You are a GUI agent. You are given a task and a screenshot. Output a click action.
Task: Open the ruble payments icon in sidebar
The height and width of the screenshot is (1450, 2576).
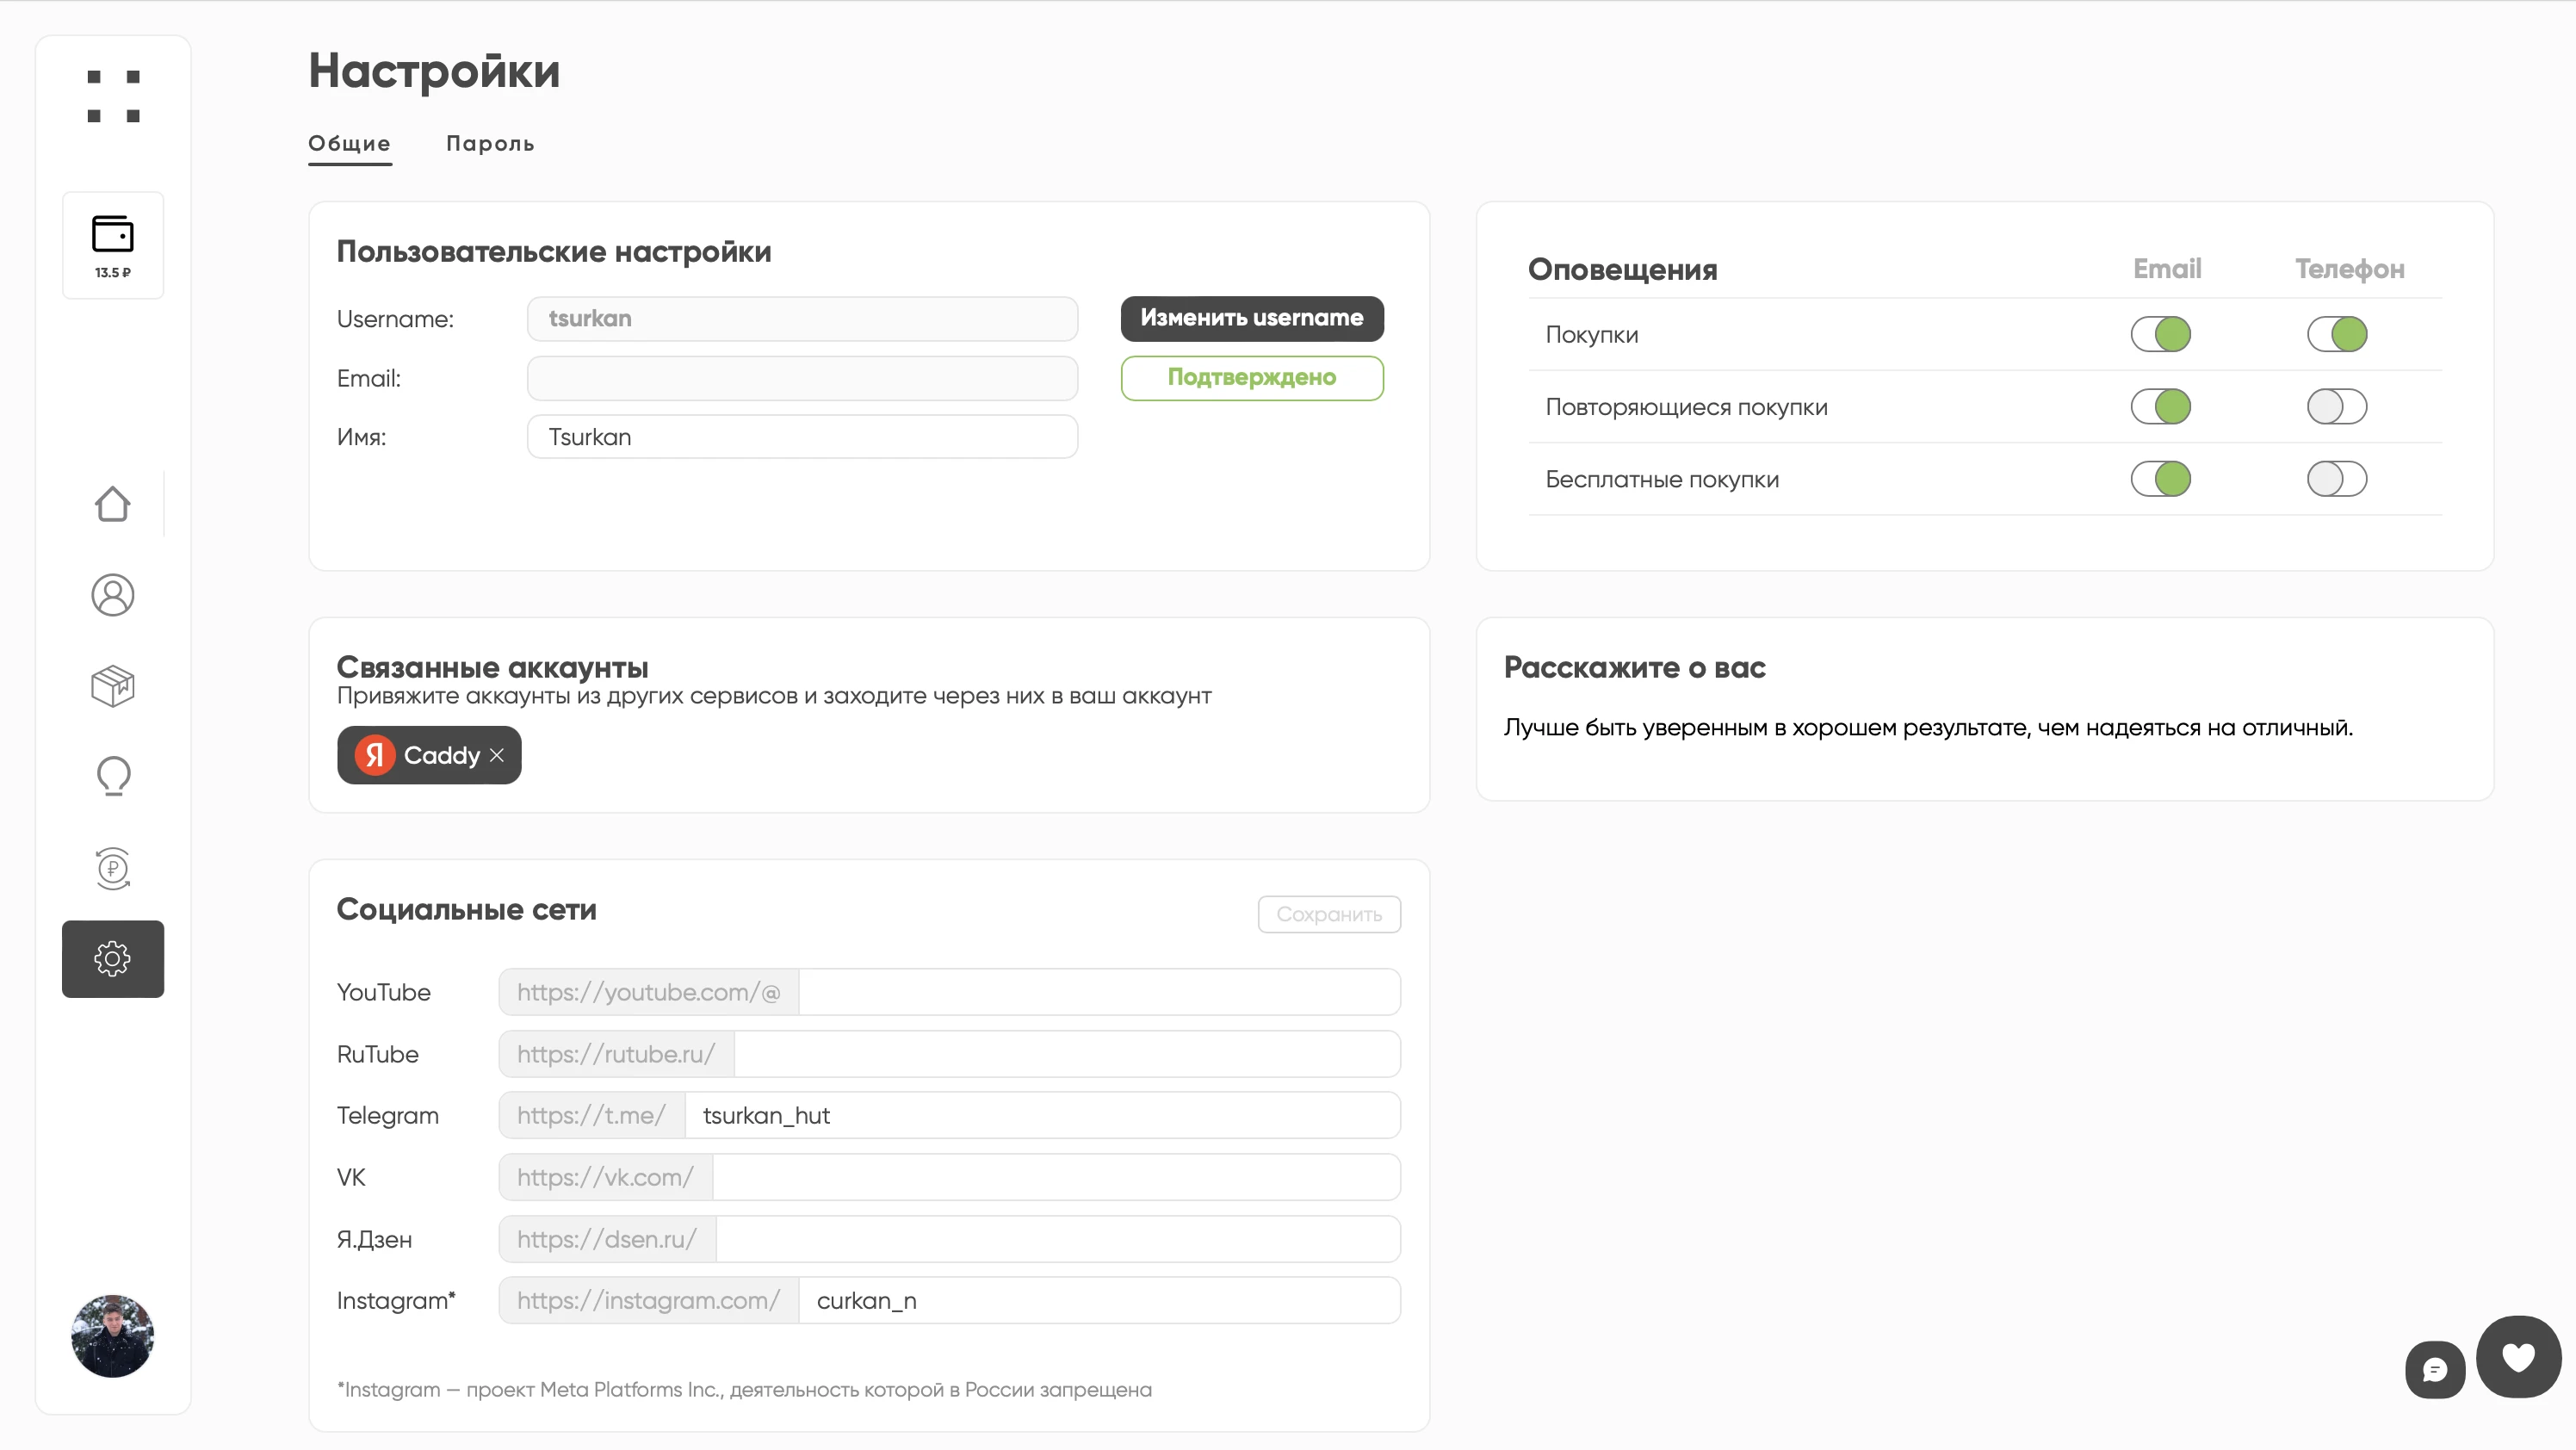113,867
